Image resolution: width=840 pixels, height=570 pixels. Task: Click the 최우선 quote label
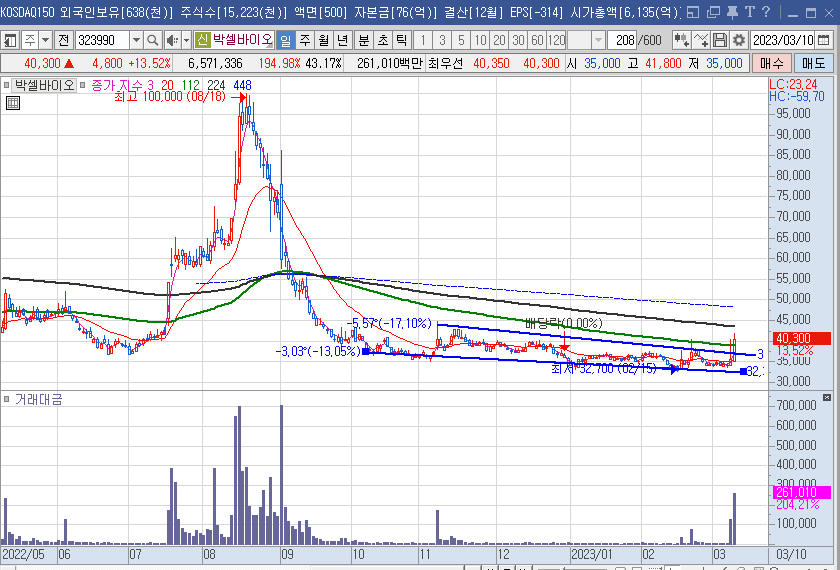click(x=446, y=63)
